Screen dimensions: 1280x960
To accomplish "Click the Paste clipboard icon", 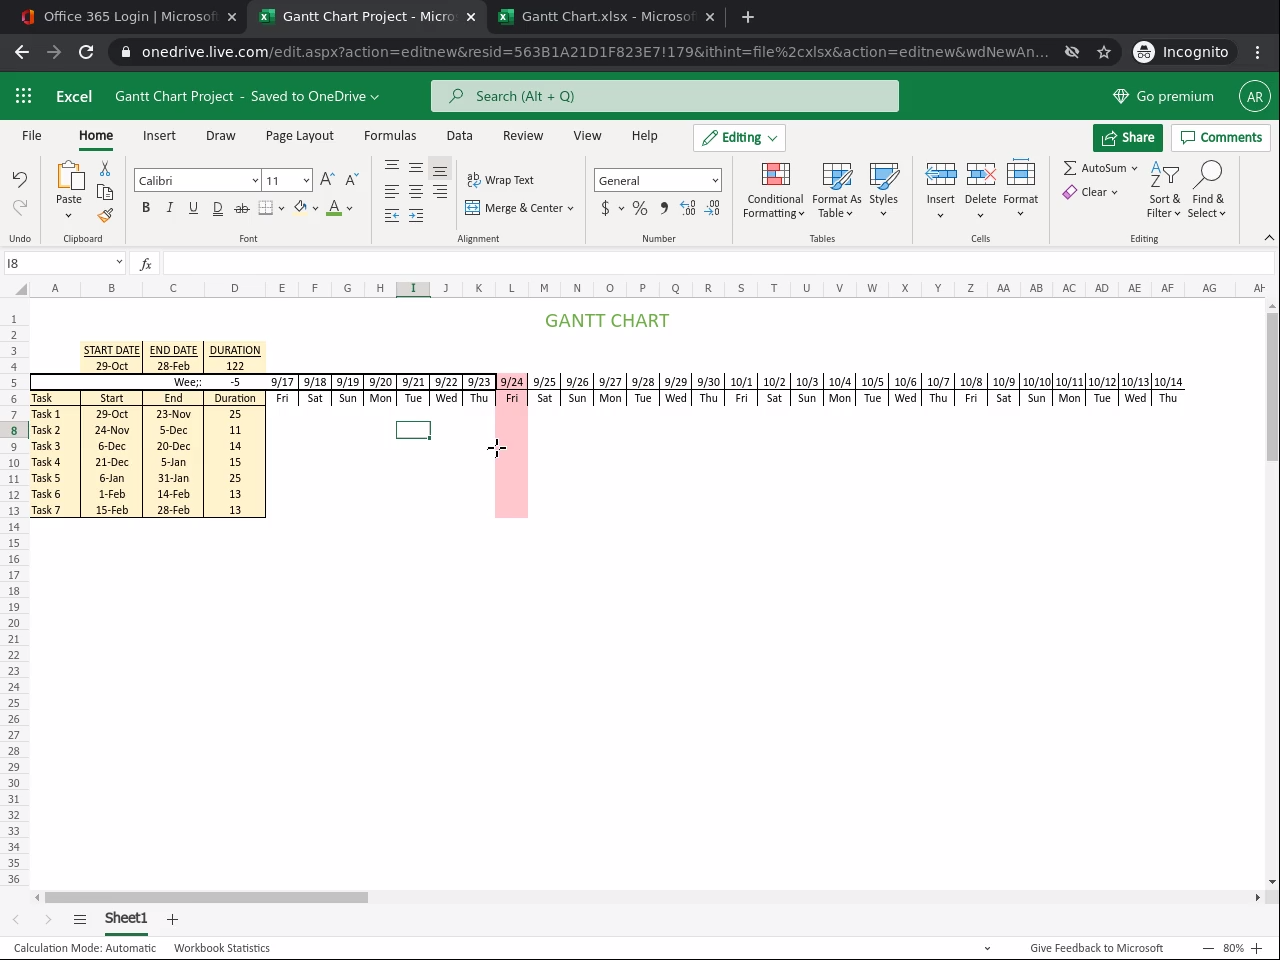I will 69,177.
